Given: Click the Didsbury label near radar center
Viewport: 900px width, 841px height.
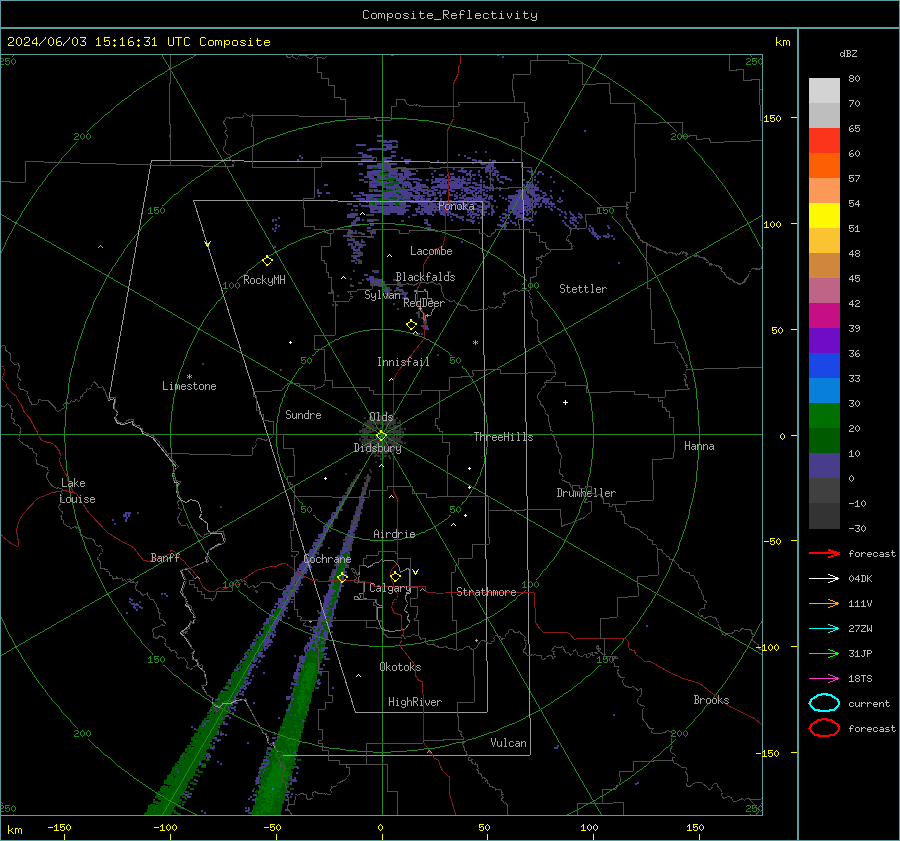Looking at the screenshot, I should coord(377,448).
